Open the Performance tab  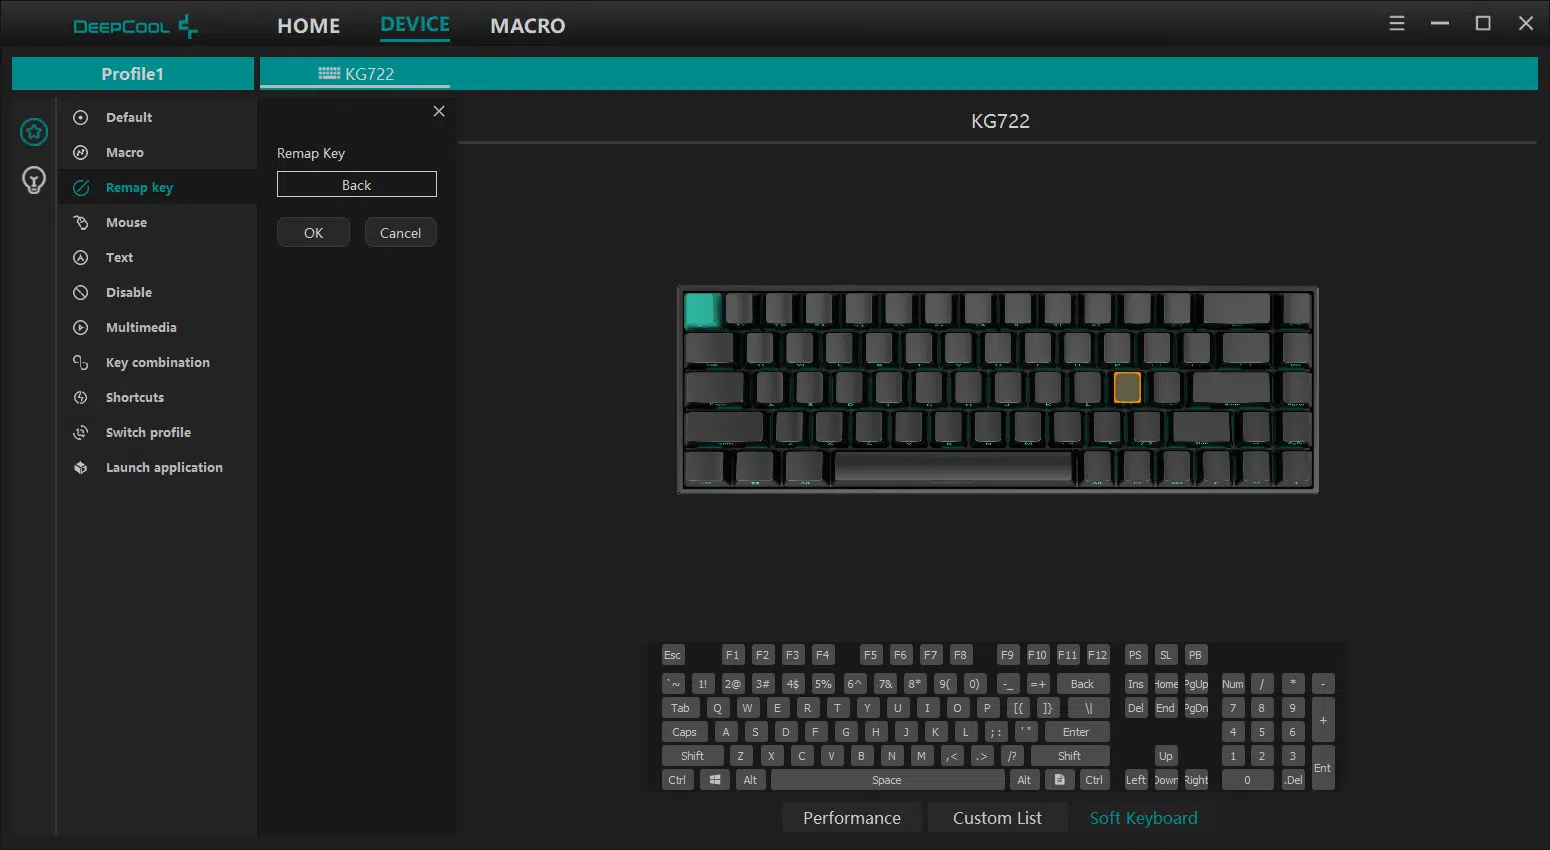[852, 818]
